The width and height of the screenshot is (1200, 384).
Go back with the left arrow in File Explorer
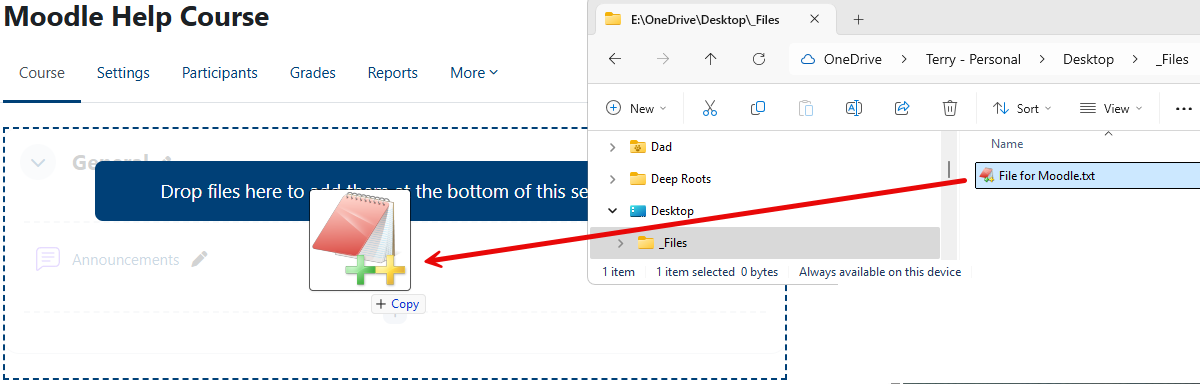click(615, 59)
